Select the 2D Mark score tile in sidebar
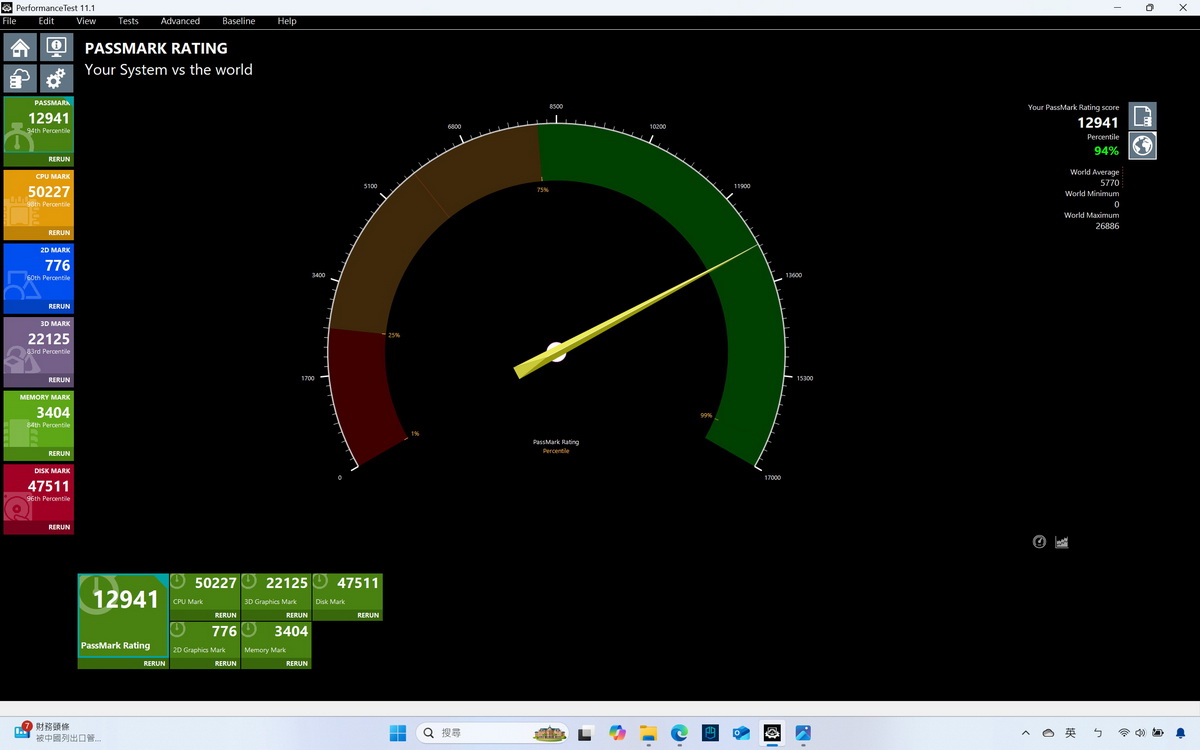This screenshot has height=750, width=1200. (x=38, y=272)
